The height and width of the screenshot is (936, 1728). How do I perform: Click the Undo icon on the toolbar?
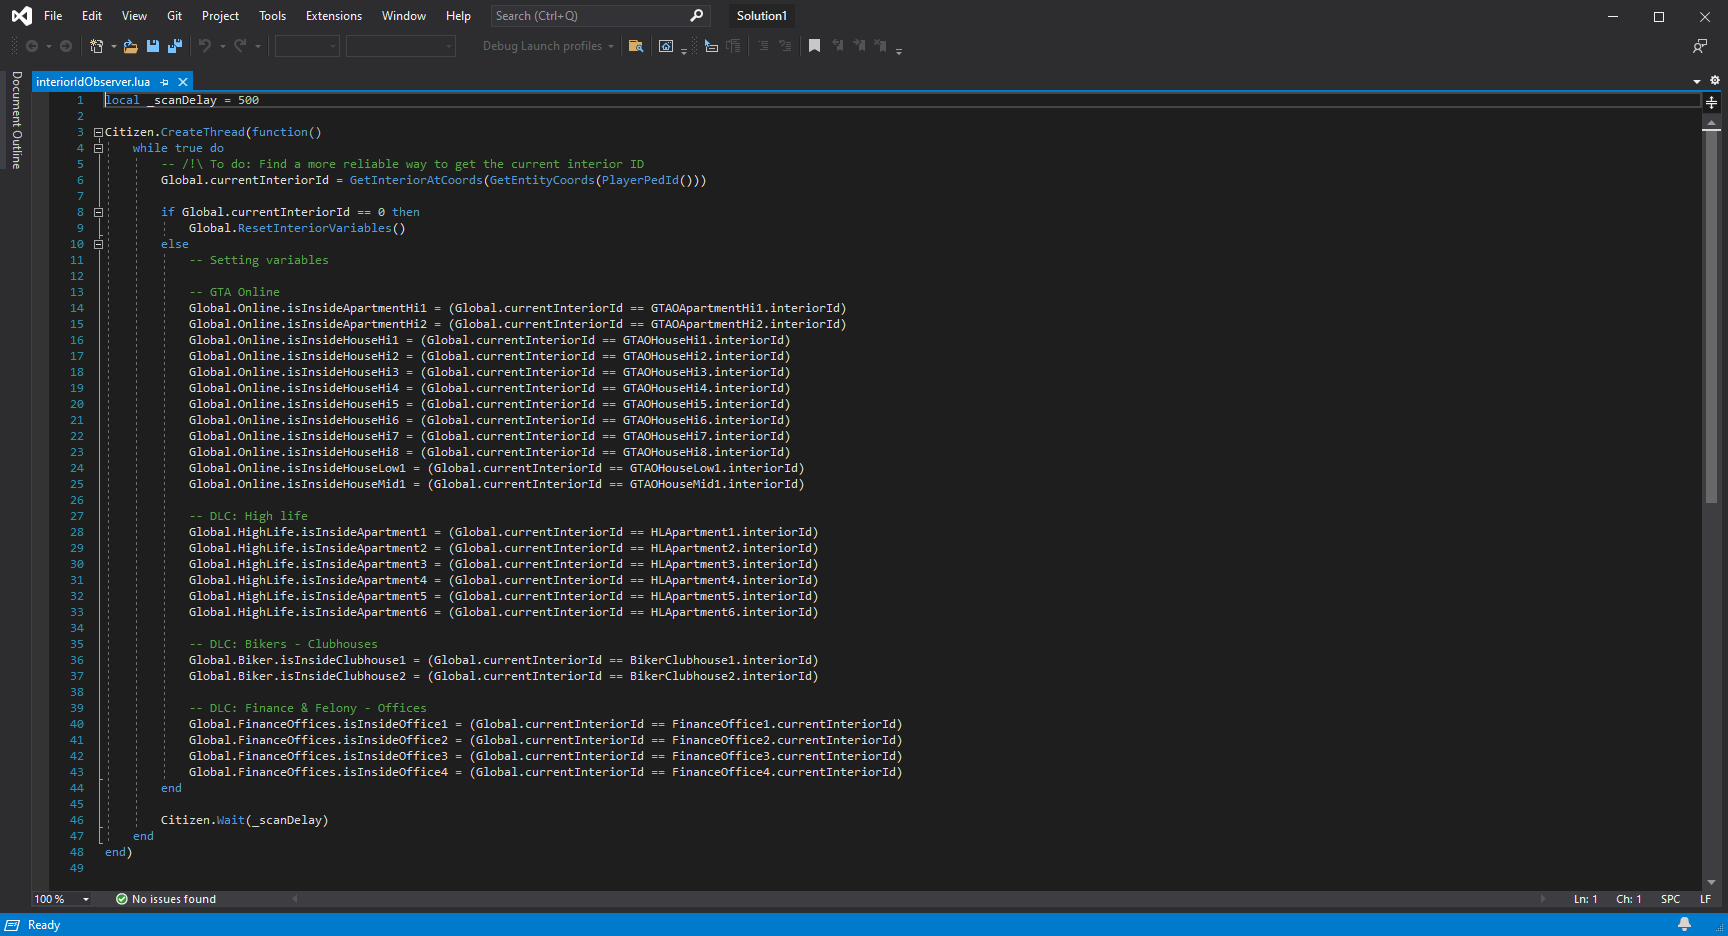(x=204, y=46)
